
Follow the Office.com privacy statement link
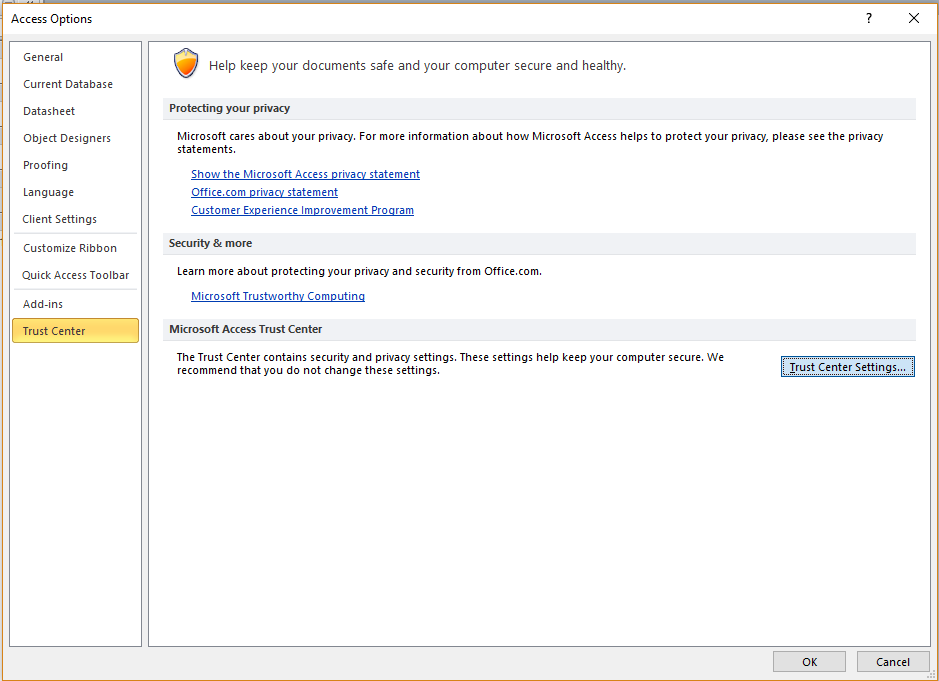pos(265,192)
